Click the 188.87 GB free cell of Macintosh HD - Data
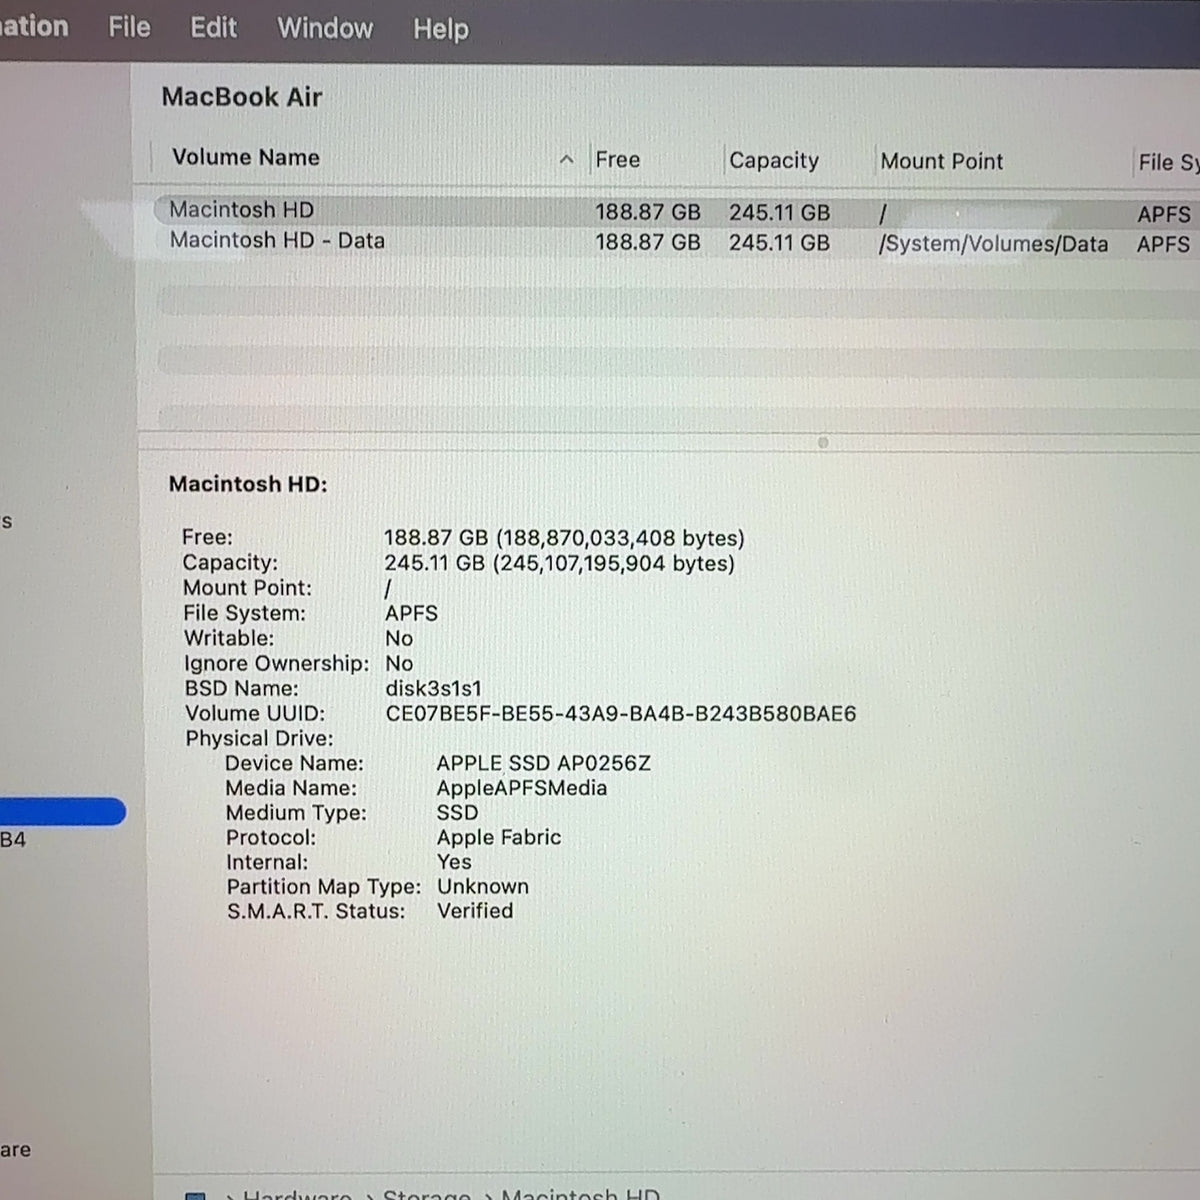 pyautogui.click(x=648, y=242)
